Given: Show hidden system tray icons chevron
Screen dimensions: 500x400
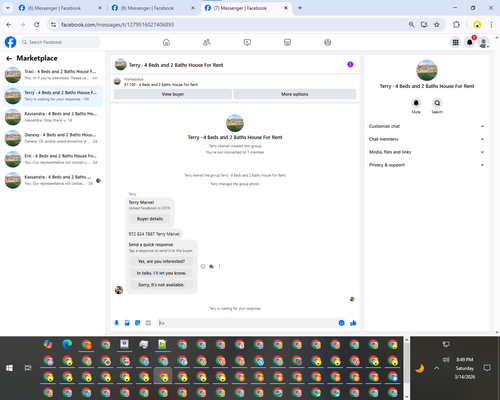Looking at the screenshot, I should (x=436, y=368).
